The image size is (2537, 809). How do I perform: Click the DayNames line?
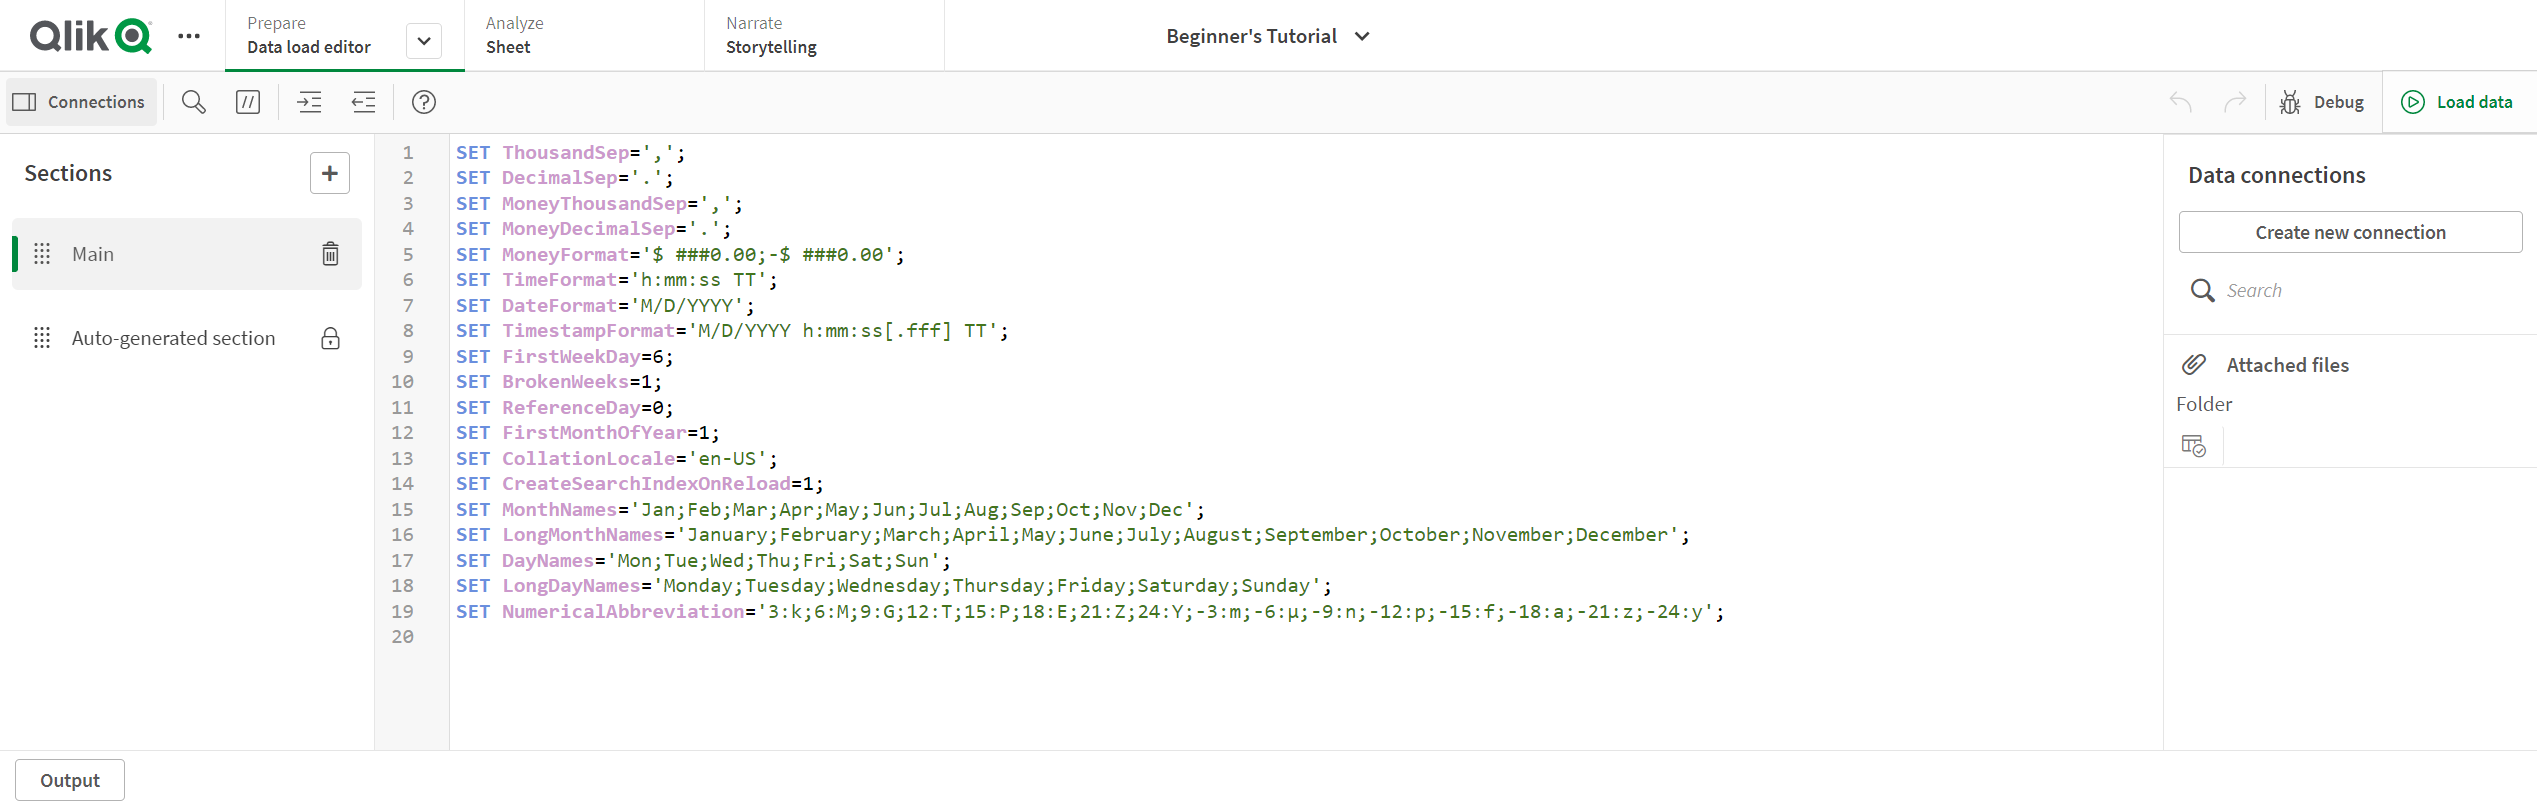pos(703,561)
